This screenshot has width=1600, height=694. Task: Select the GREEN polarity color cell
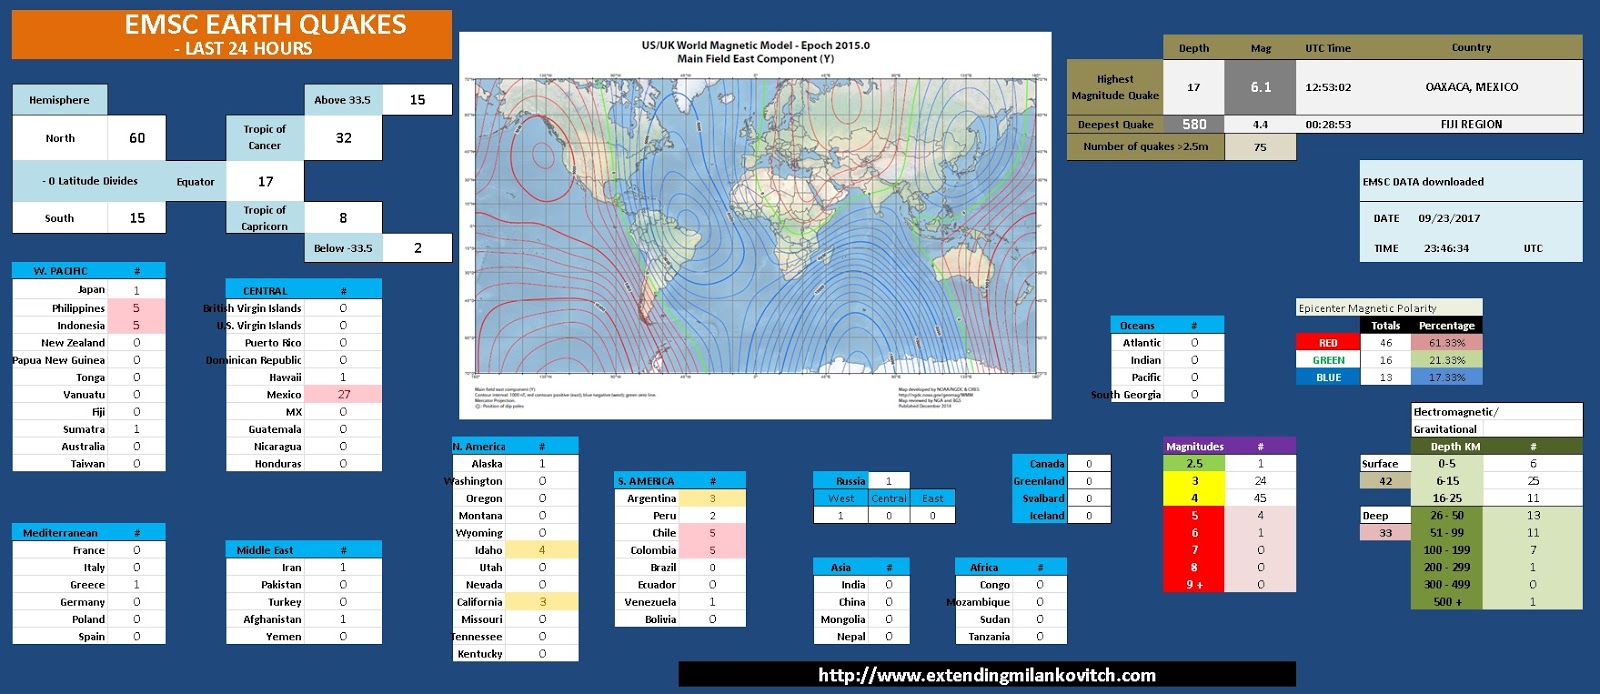(1328, 360)
